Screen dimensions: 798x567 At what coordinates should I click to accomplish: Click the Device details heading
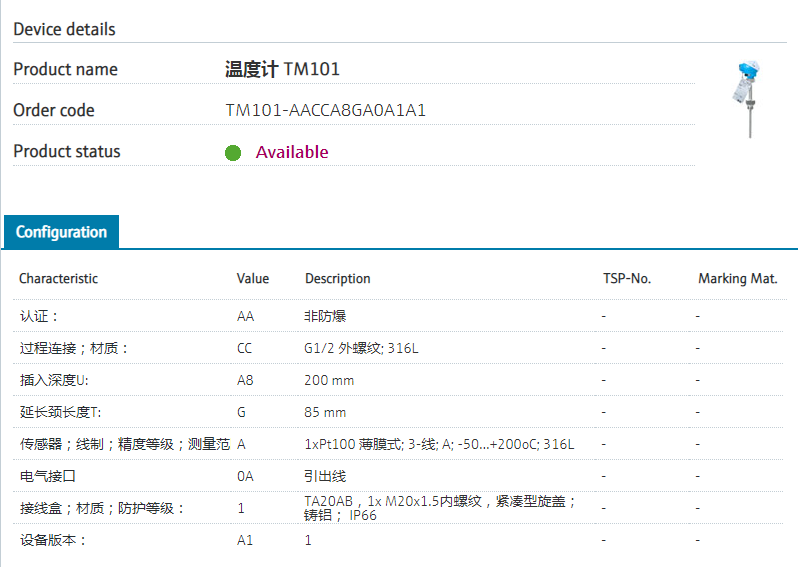(64, 29)
